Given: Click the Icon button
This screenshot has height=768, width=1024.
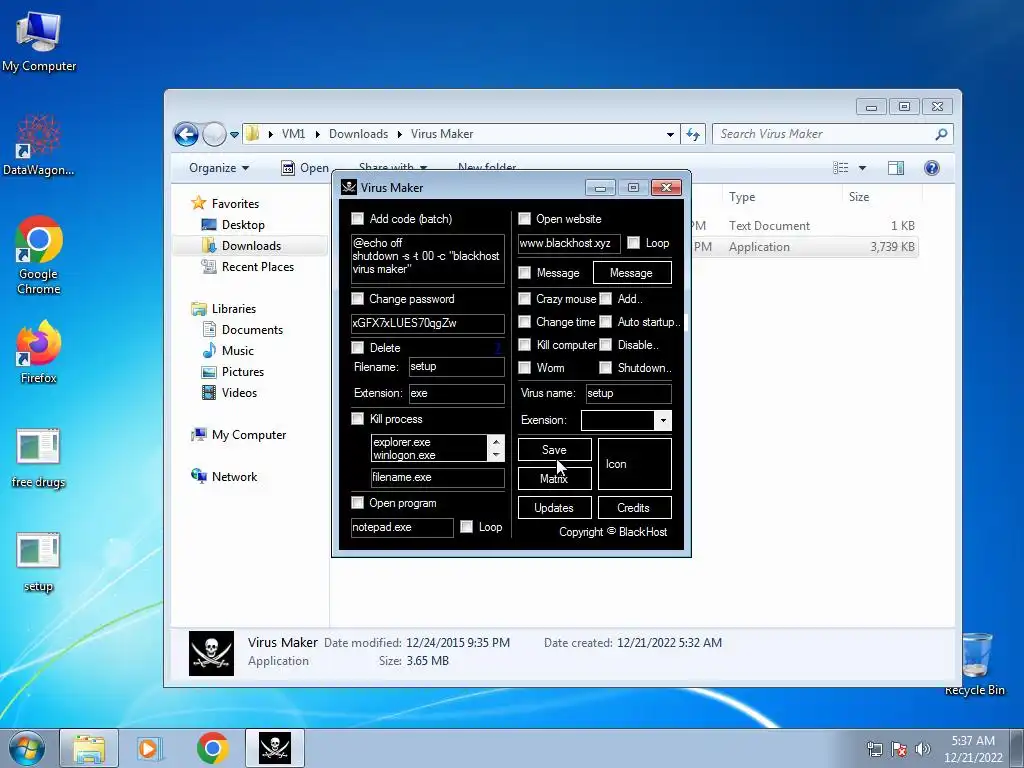Looking at the screenshot, I should pyautogui.click(x=635, y=464).
